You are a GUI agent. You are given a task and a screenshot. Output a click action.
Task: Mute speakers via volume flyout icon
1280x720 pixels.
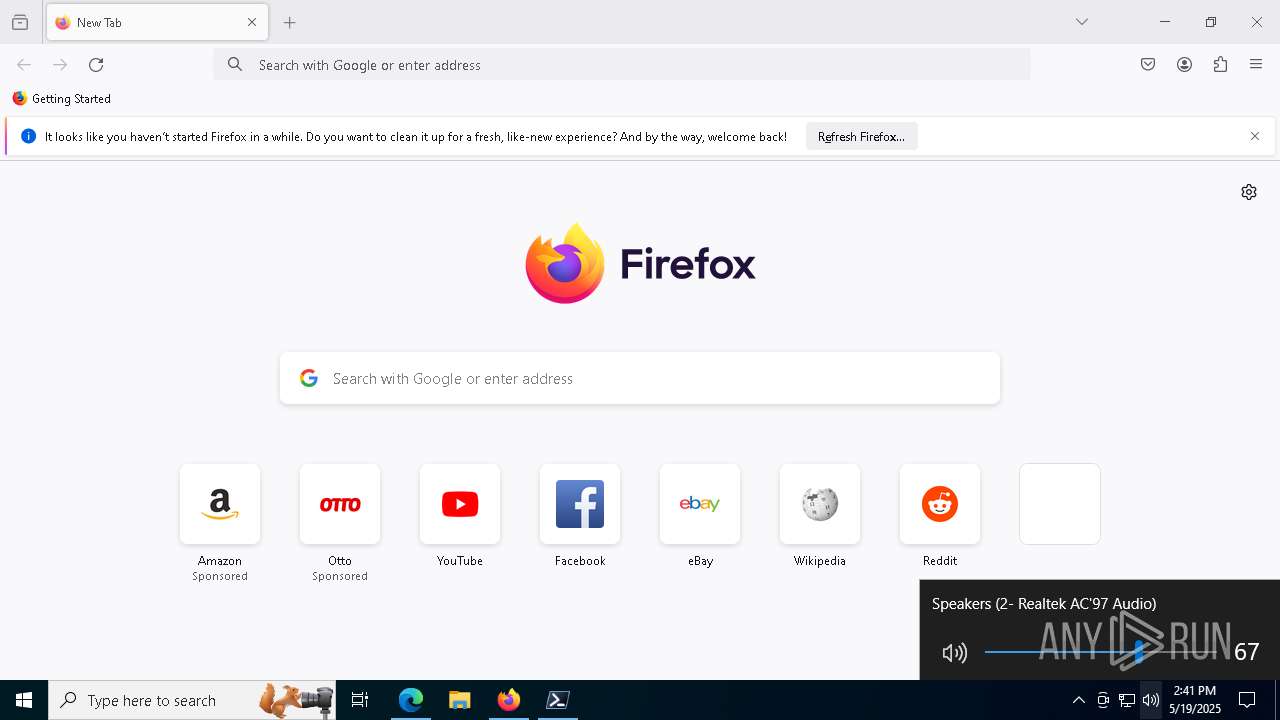[x=955, y=653]
